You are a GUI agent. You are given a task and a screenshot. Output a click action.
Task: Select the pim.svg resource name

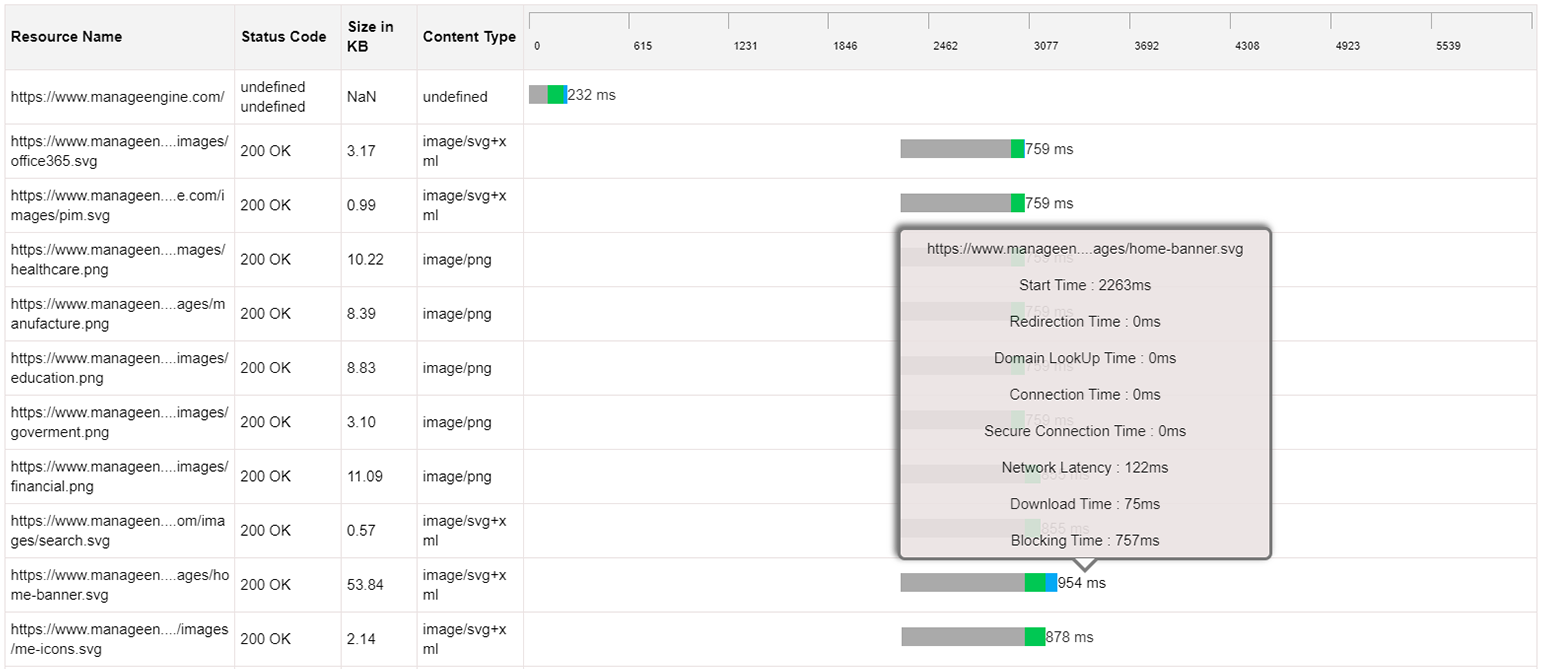click(119, 204)
